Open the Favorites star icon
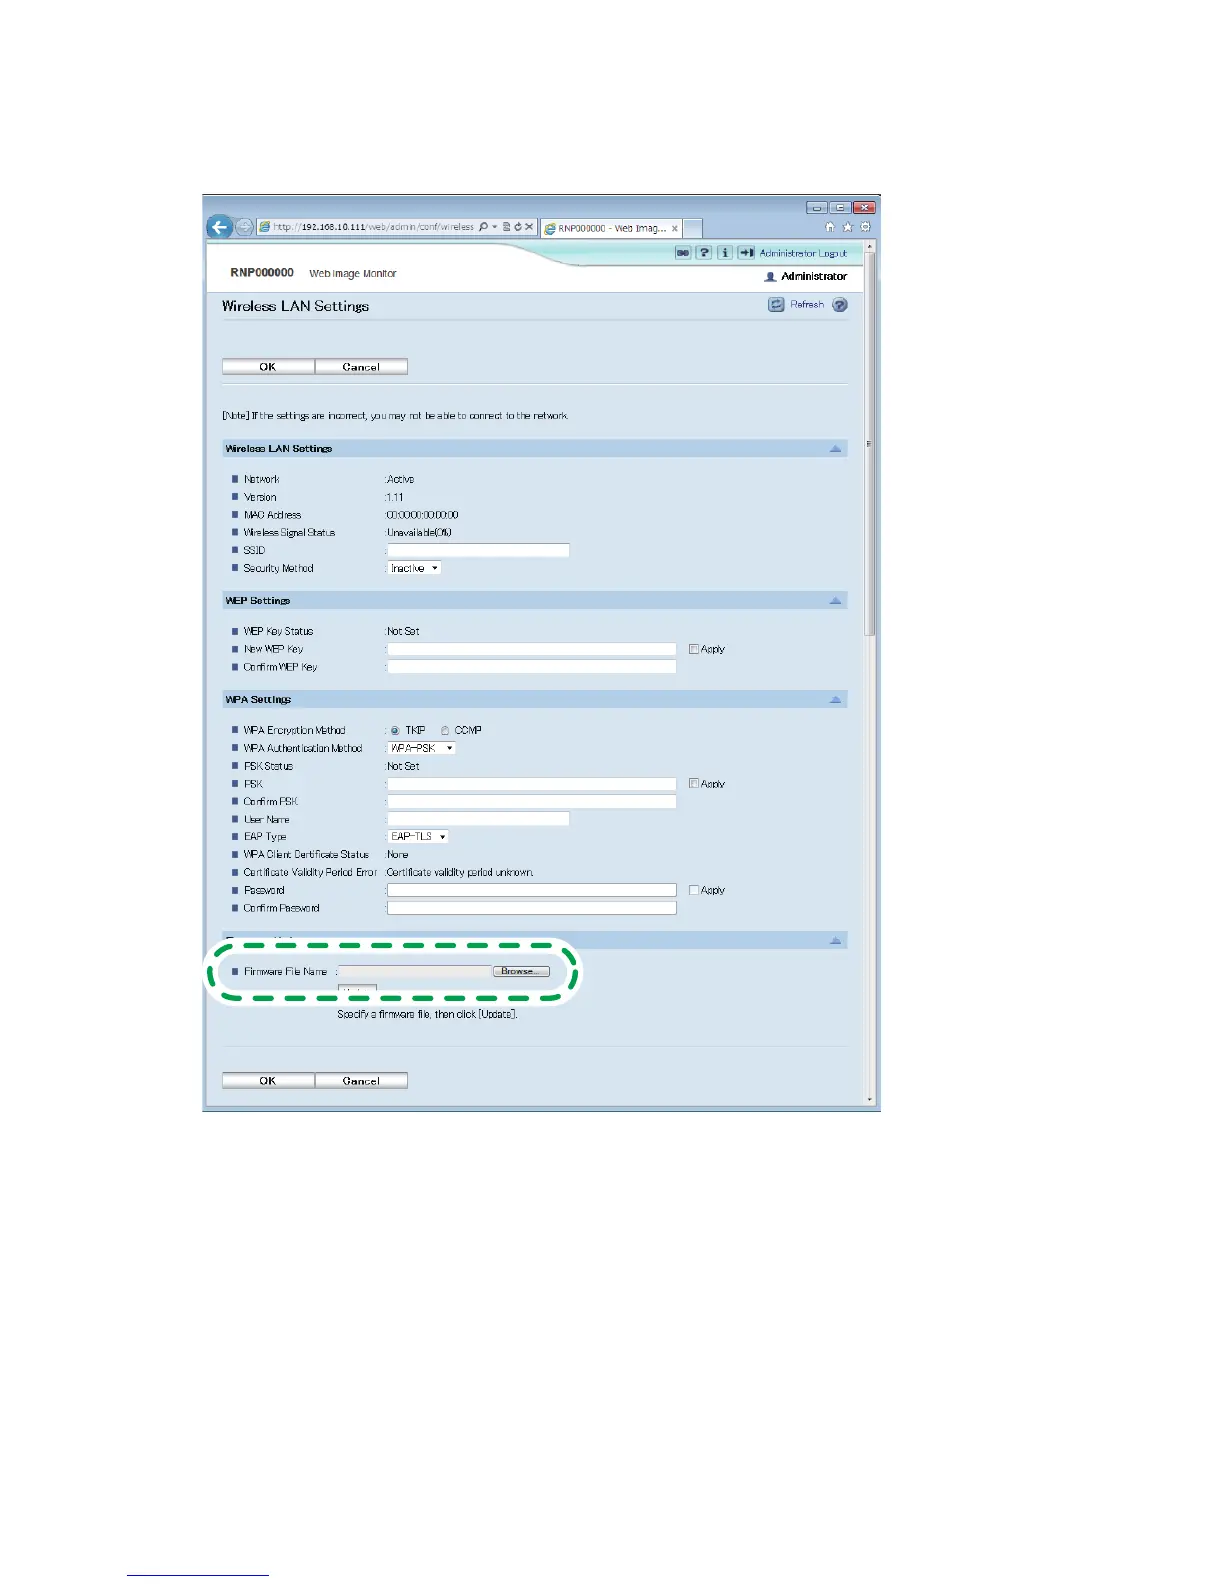This screenshot has height=1584, width=1224. (x=847, y=228)
